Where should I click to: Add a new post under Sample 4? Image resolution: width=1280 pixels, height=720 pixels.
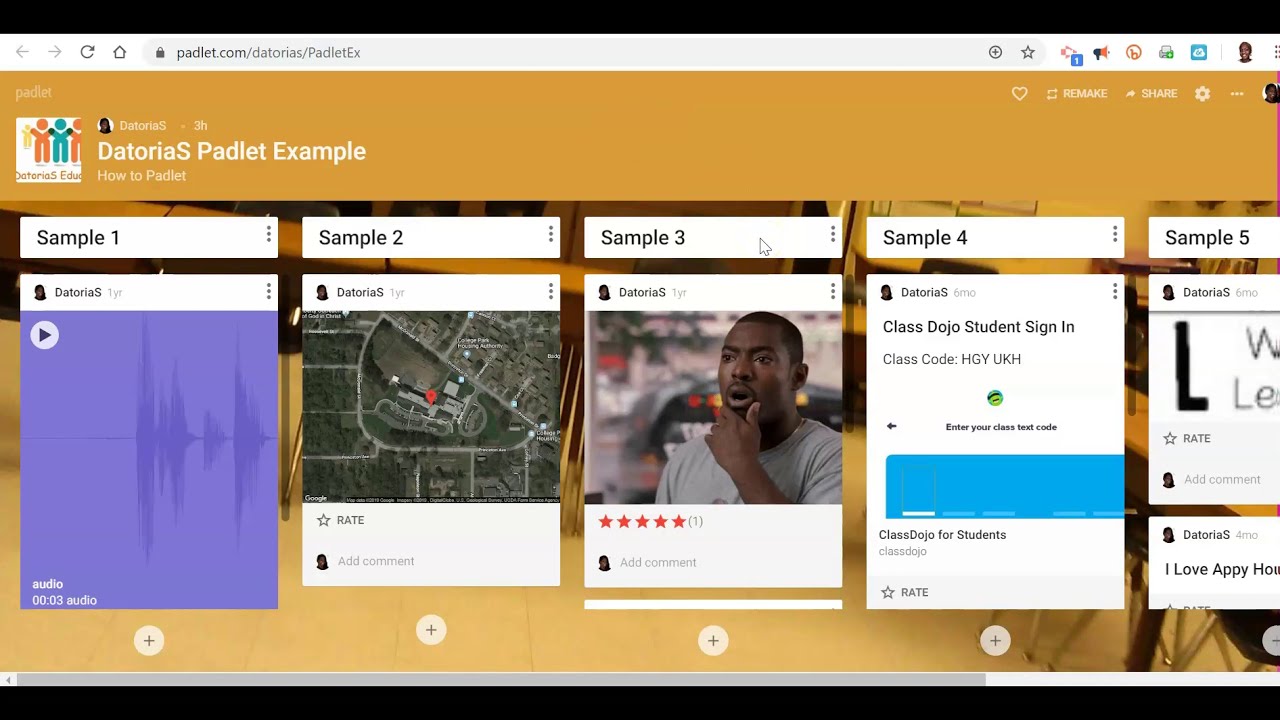(x=995, y=641)
